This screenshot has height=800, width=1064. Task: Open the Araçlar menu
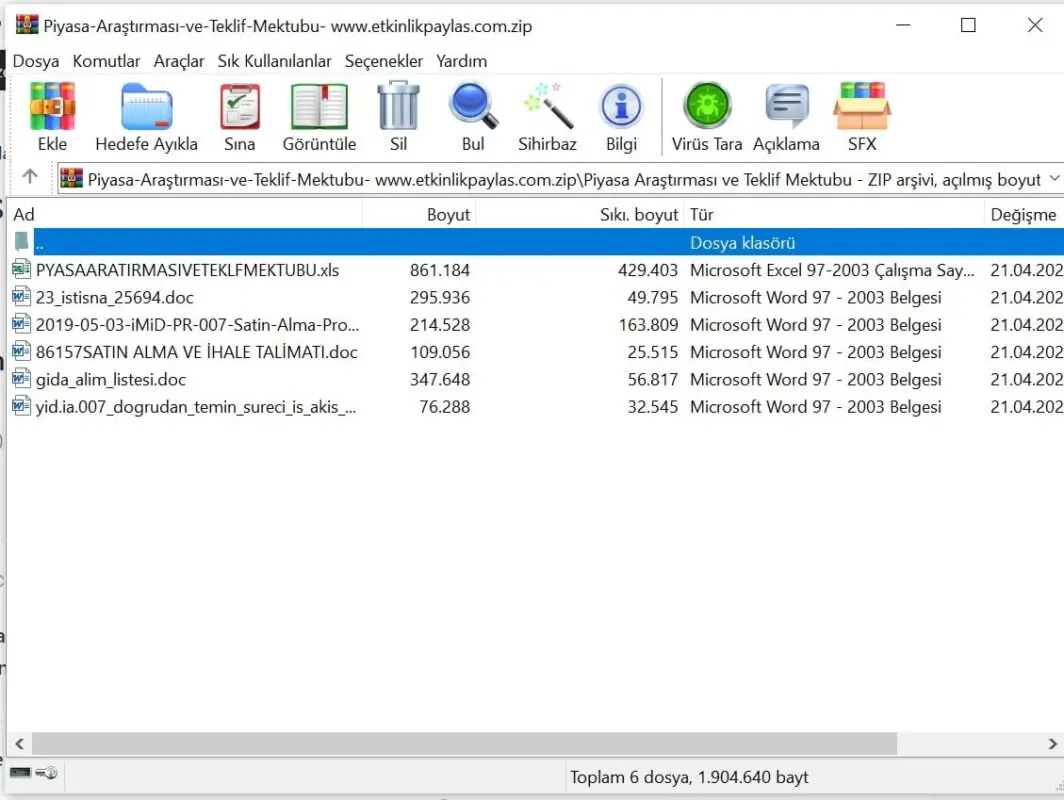(179, 61)
